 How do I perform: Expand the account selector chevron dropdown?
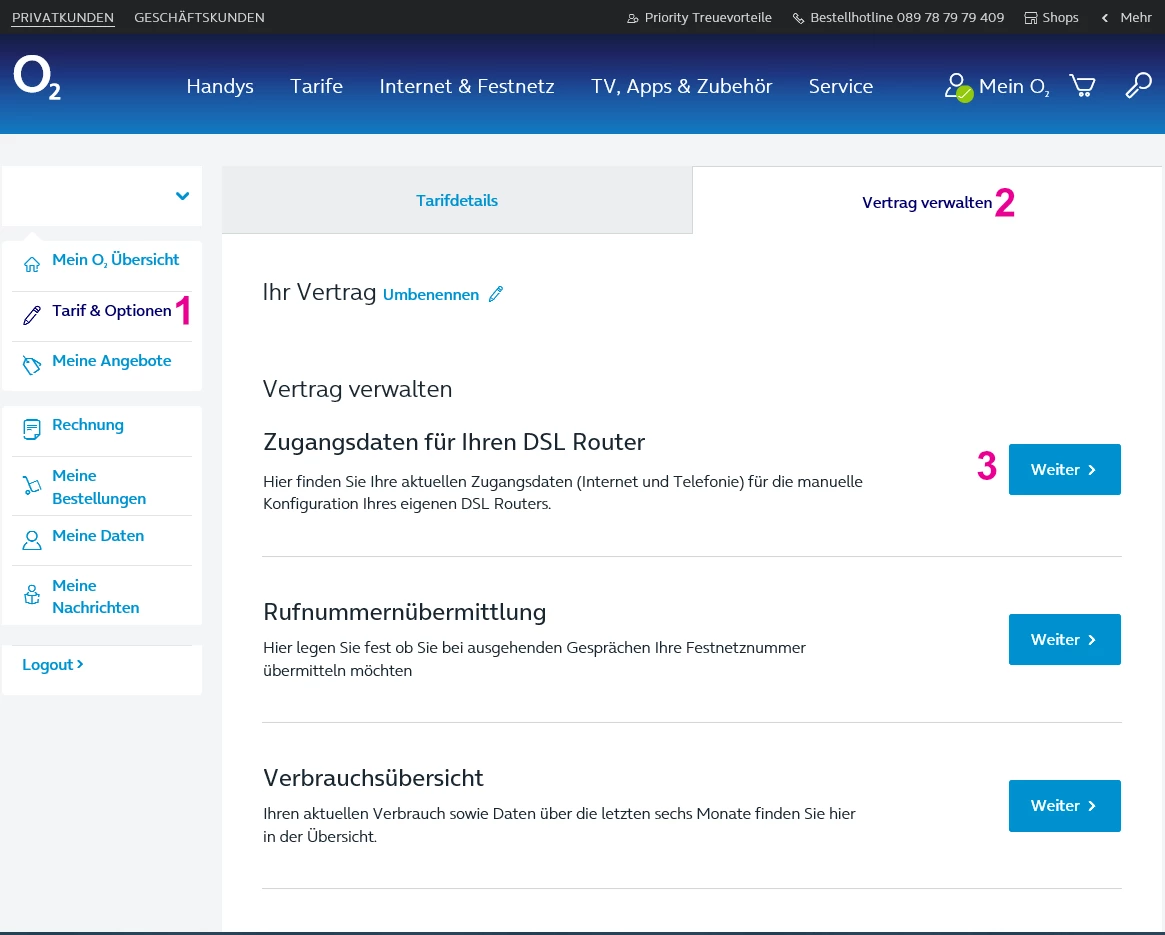pyautogui.click(x=182, y=196)
